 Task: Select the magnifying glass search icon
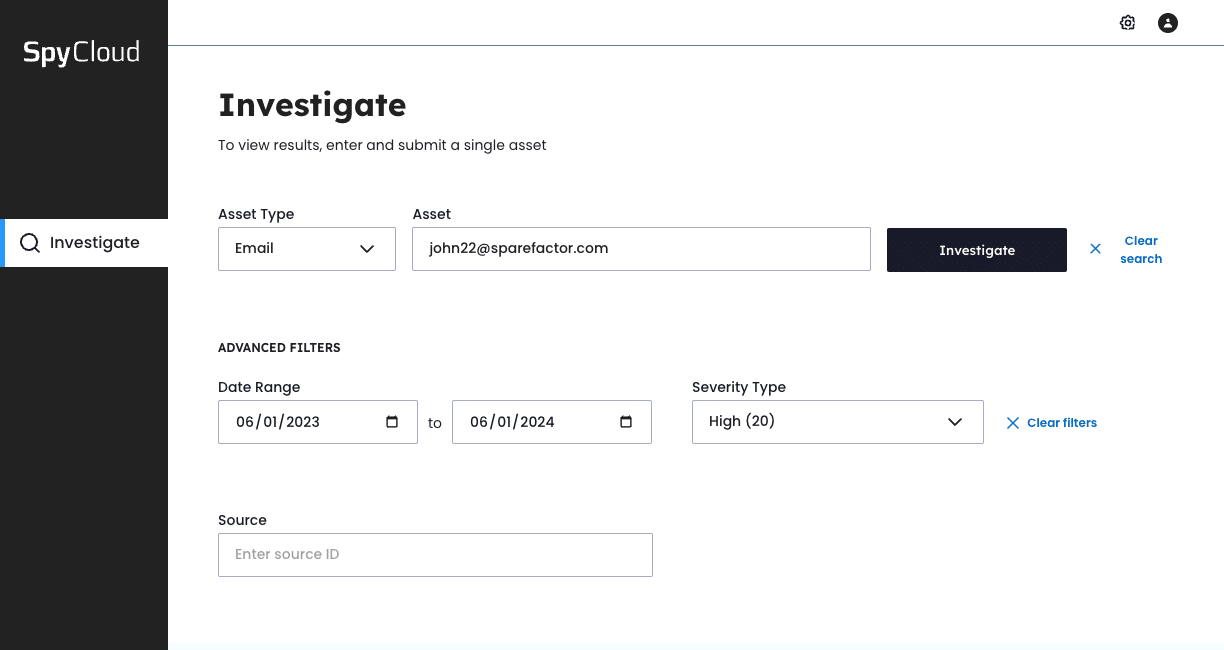(29, 242)
